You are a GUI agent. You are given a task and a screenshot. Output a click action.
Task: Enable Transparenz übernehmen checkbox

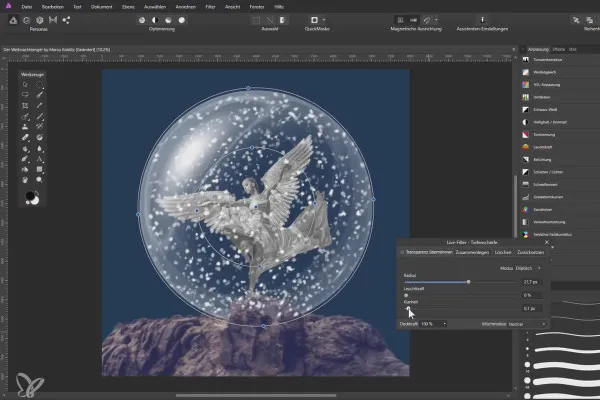(x=402, y=252)
